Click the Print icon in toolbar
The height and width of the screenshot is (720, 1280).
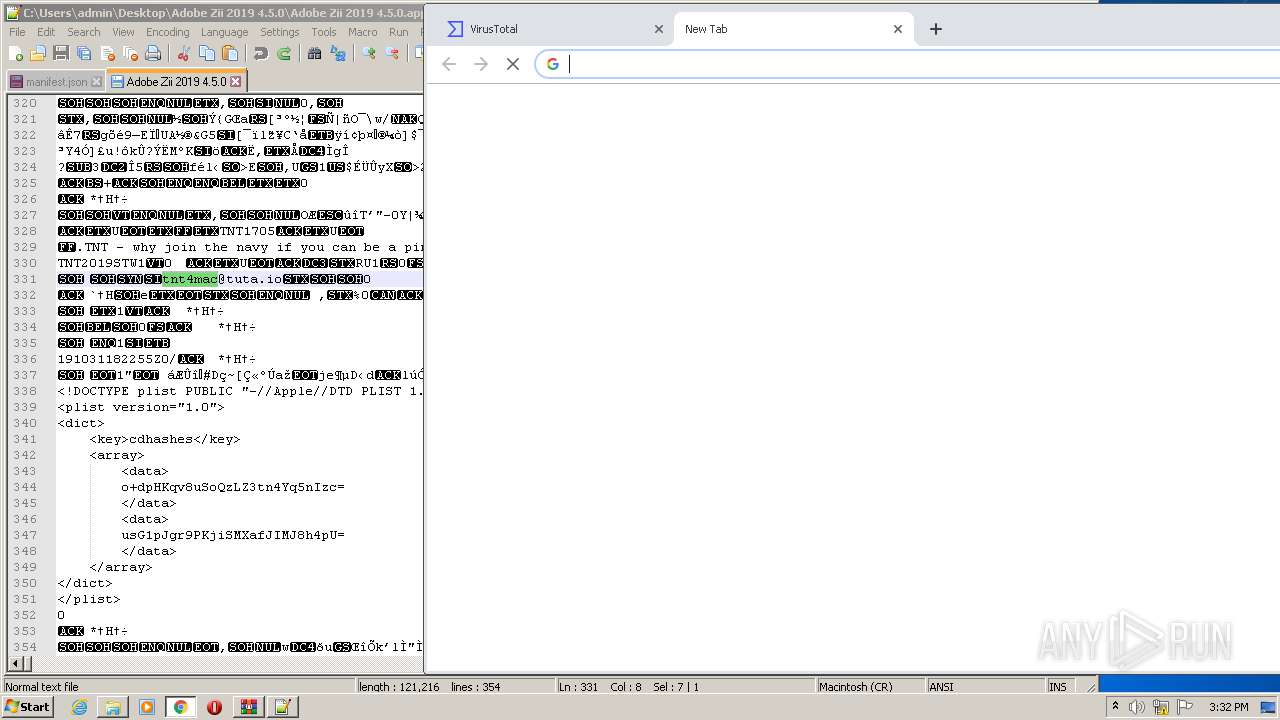[x=153, y=54]
